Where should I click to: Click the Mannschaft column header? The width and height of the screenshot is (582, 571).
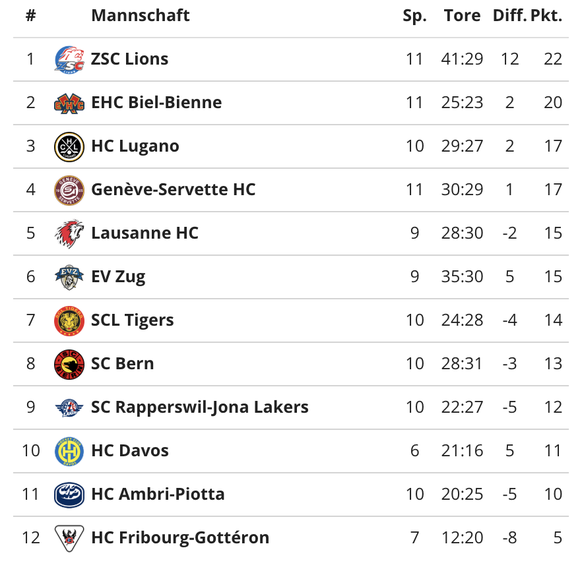(140, 16)
